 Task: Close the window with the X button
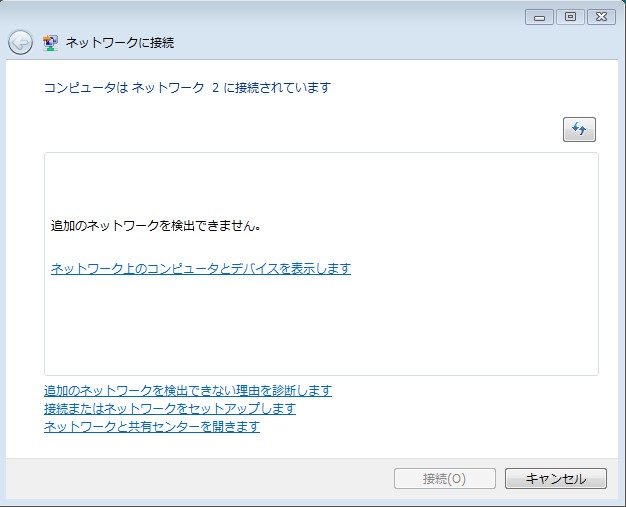(602, 17)
